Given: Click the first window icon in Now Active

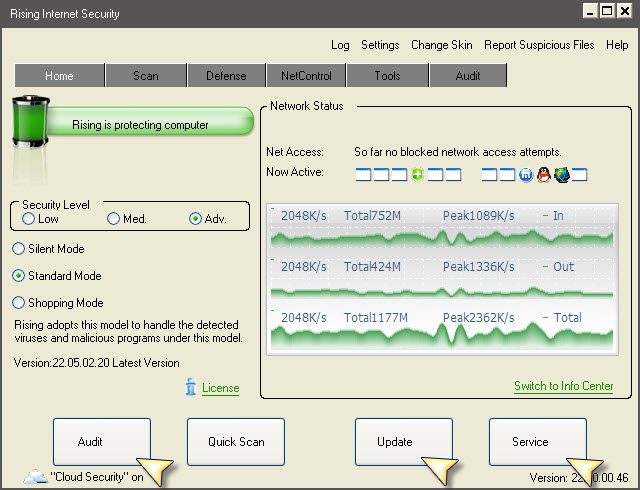Looking at the screenshot, I should click(x=364, y=175).
